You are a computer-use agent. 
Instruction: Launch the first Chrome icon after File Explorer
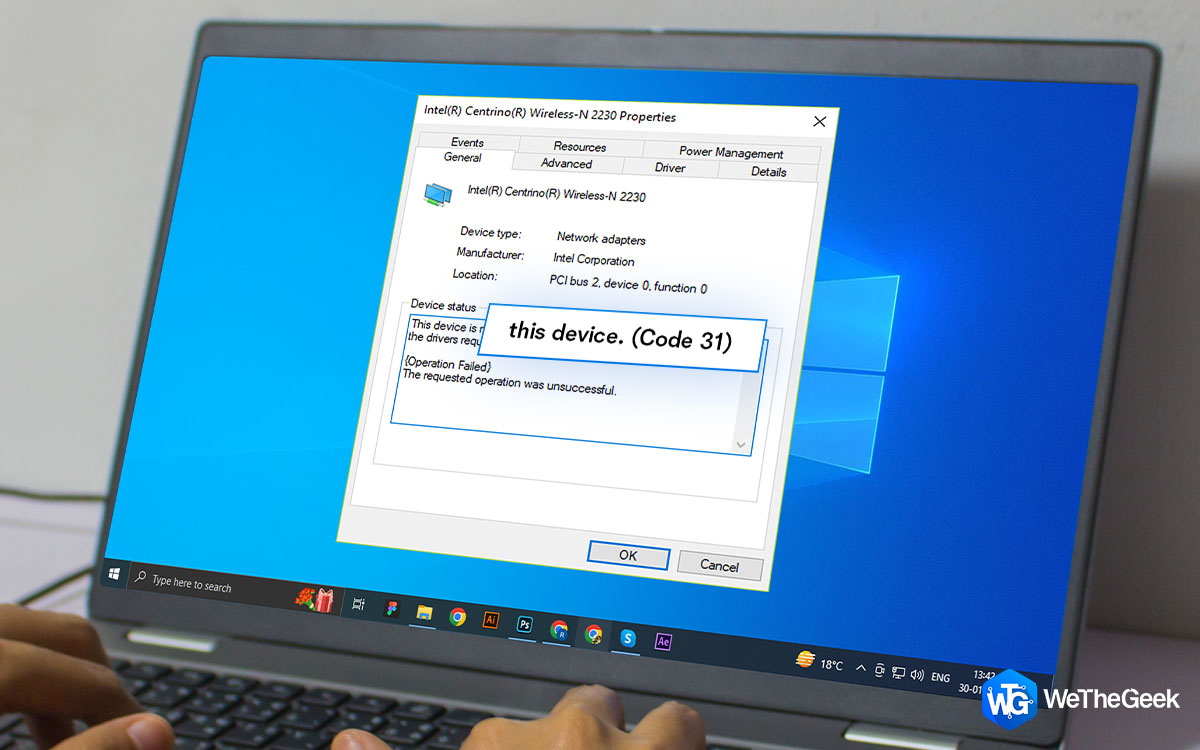[457, 616]
